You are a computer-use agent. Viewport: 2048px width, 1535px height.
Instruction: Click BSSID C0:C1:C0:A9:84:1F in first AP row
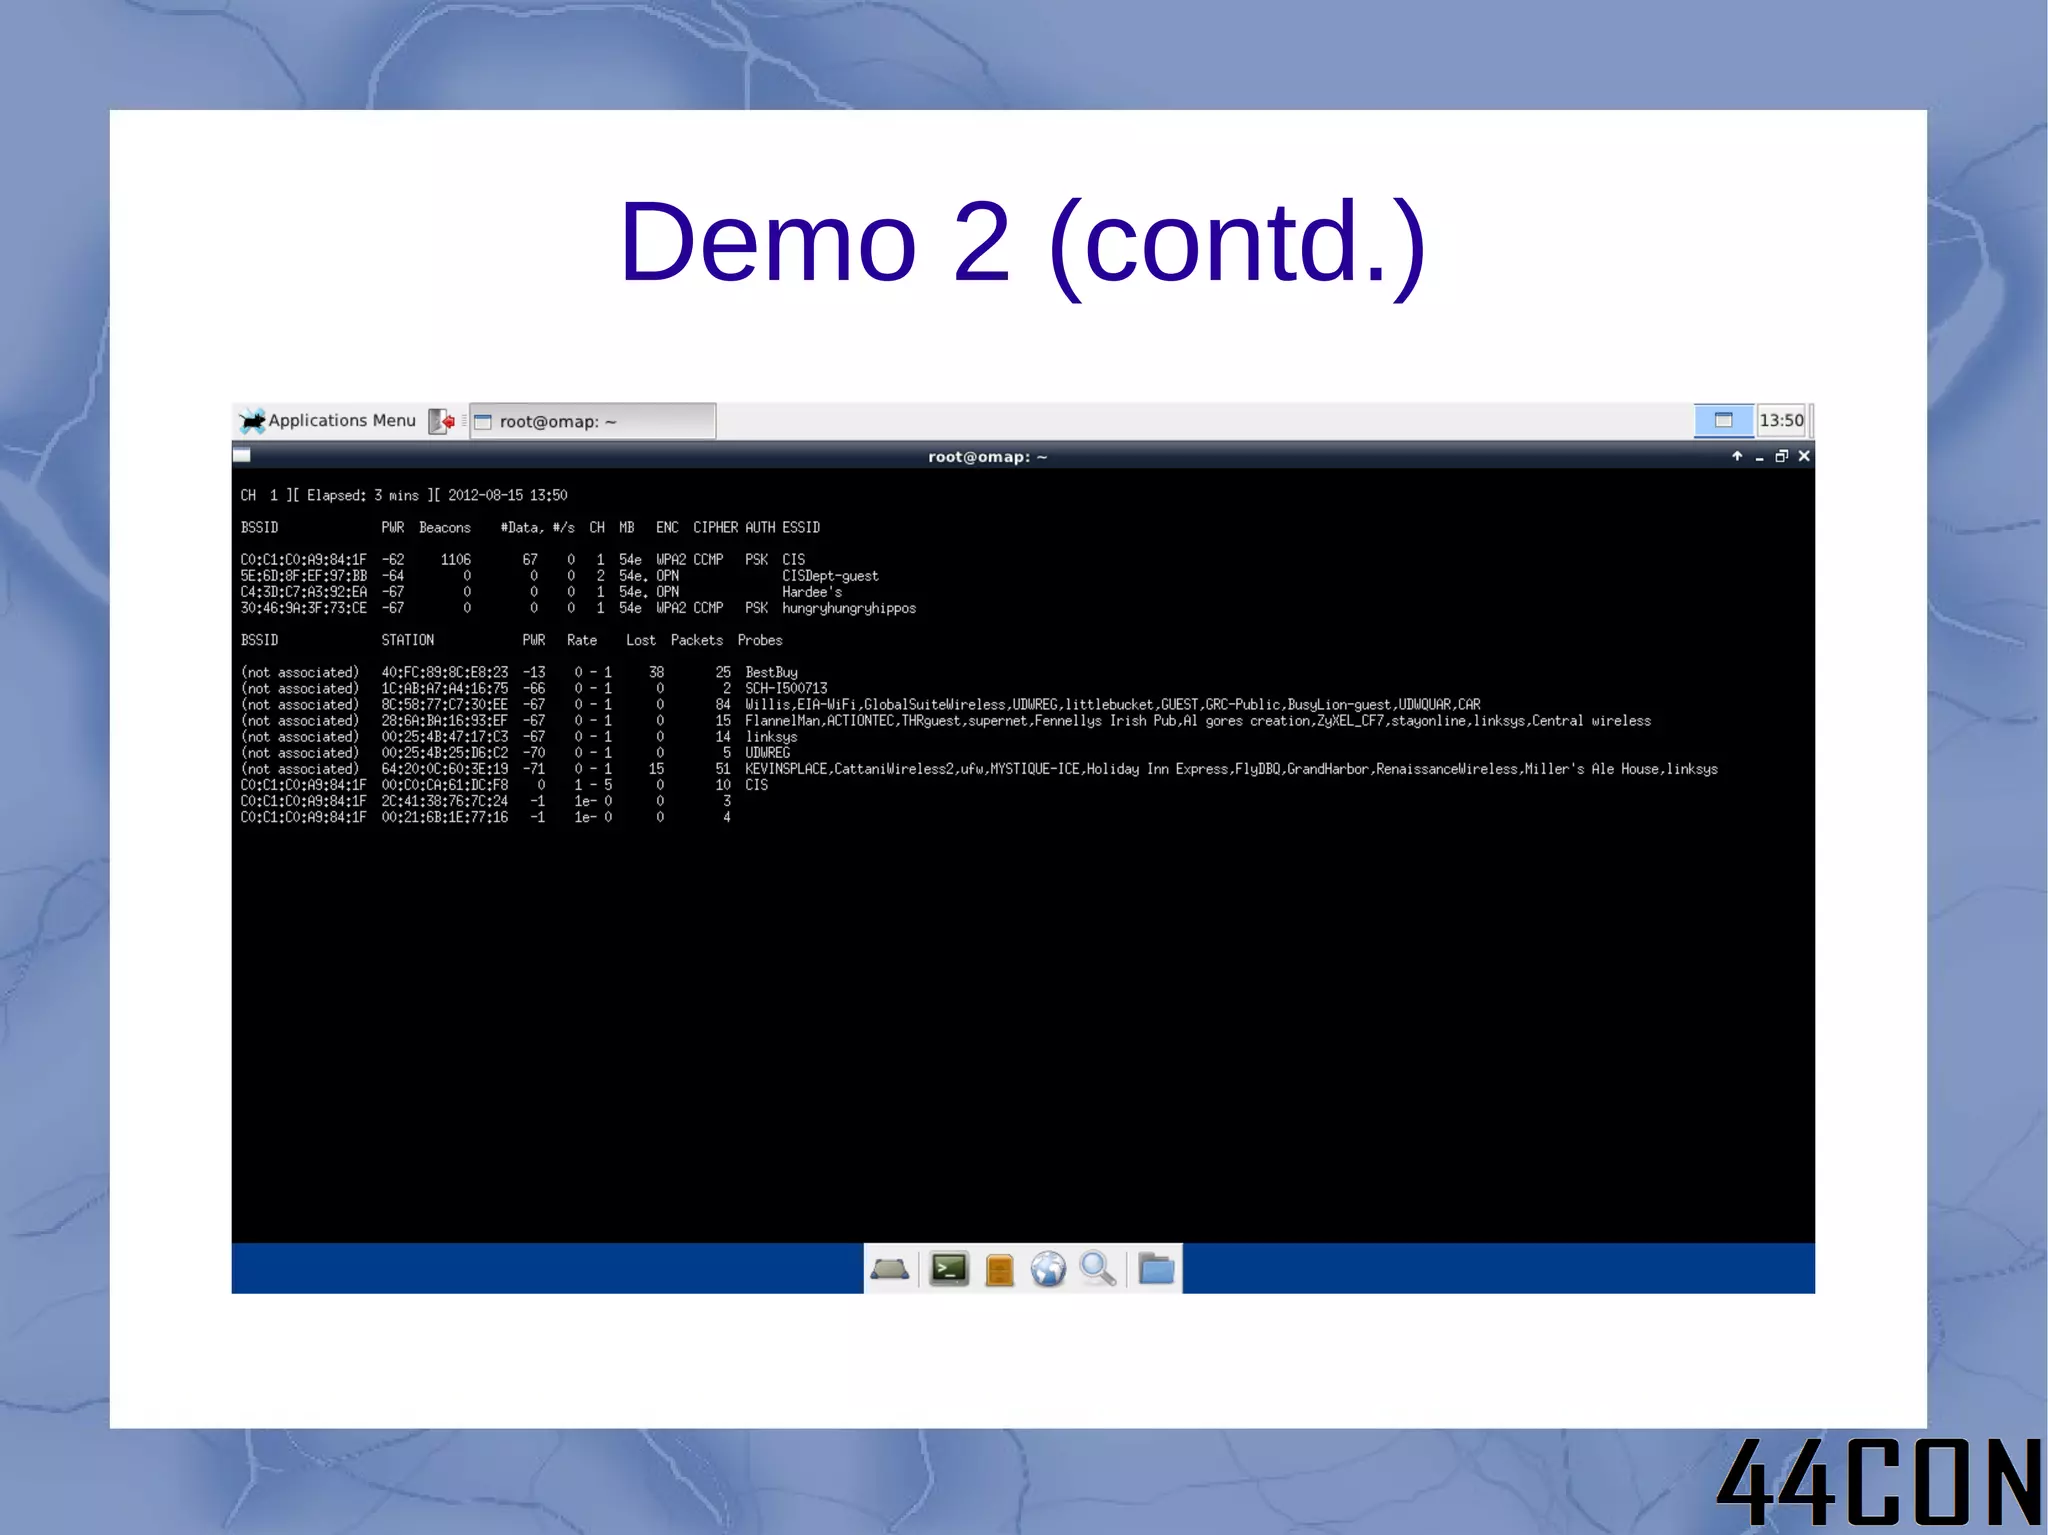(303, 560)
